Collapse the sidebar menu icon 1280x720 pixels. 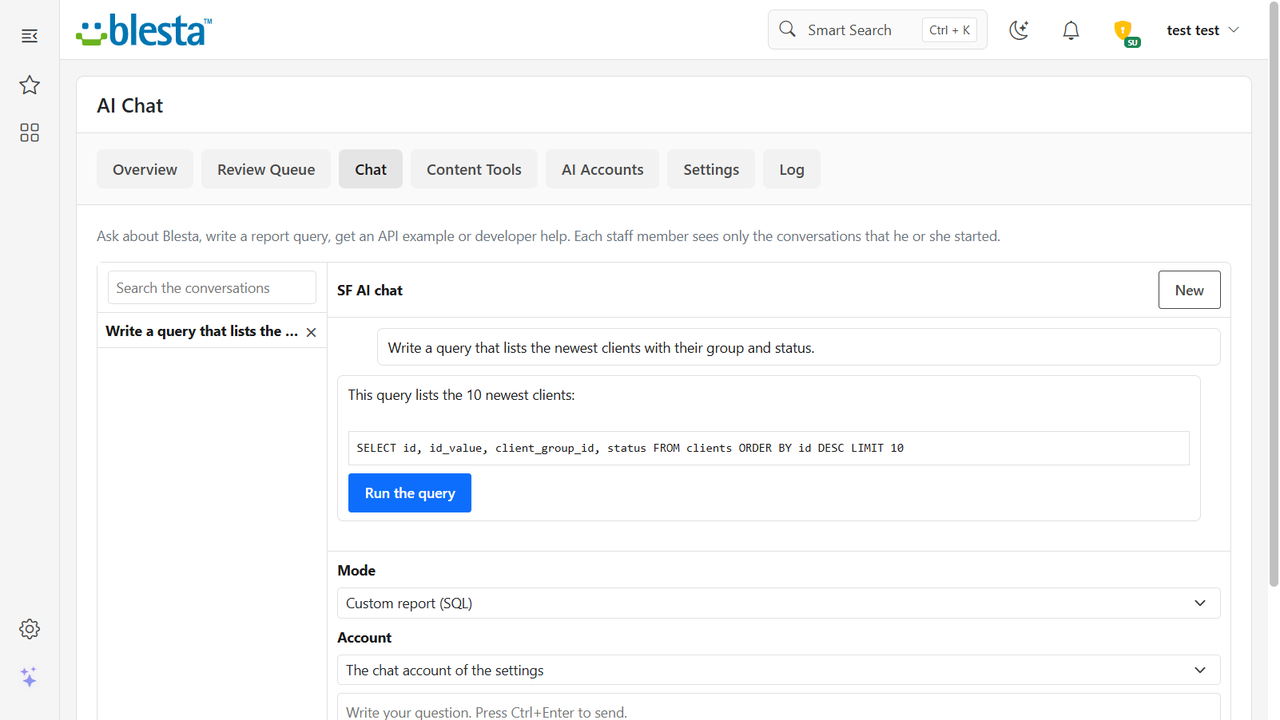tap(29, 36)
